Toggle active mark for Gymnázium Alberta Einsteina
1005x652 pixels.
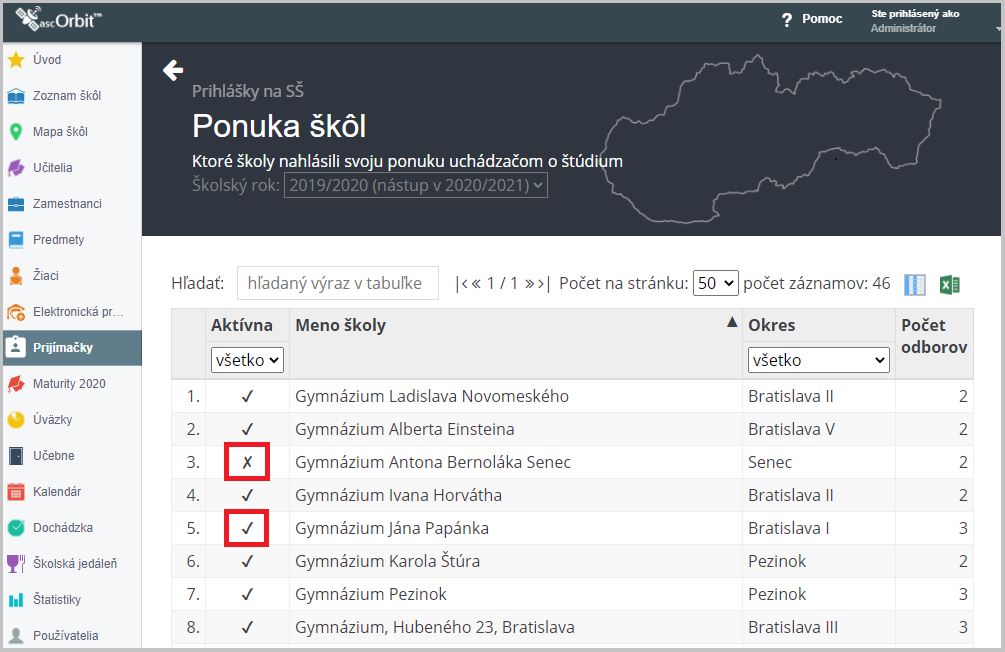click(x=247, y=430)
